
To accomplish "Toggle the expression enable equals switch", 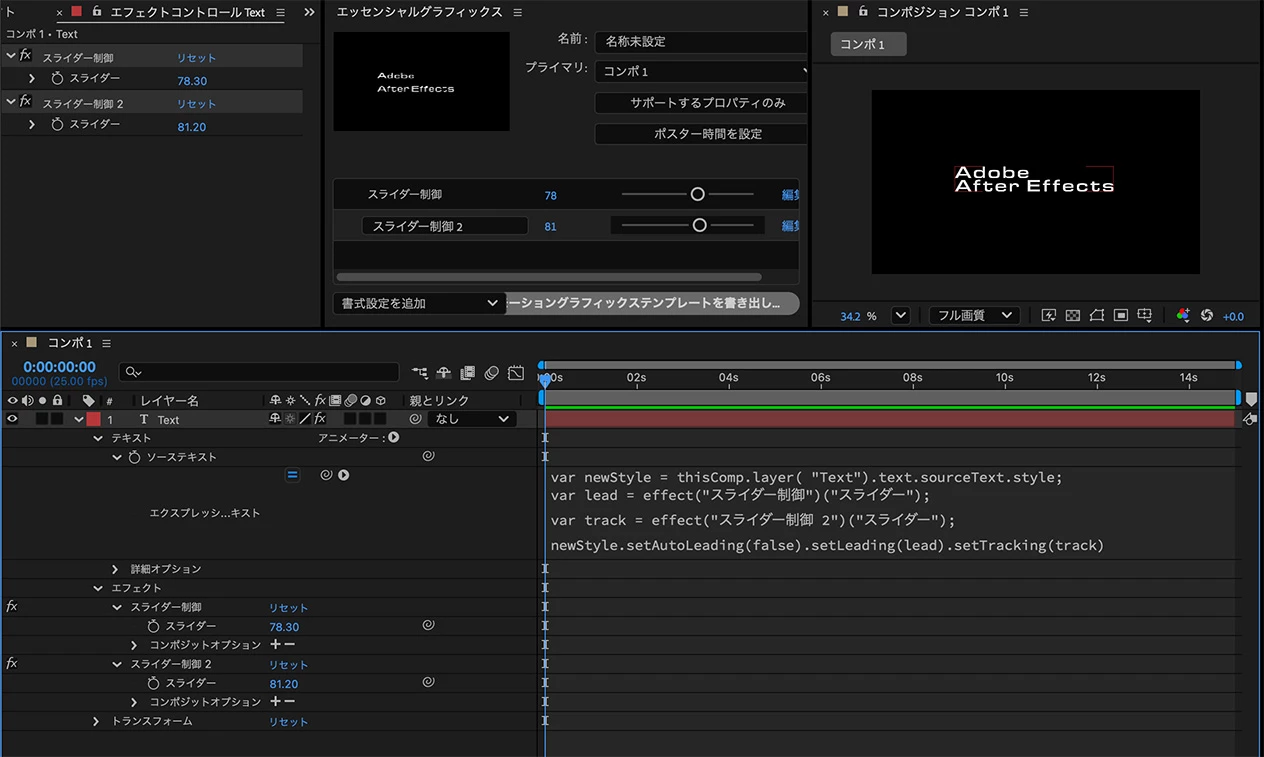I will (x=292, y=475).
